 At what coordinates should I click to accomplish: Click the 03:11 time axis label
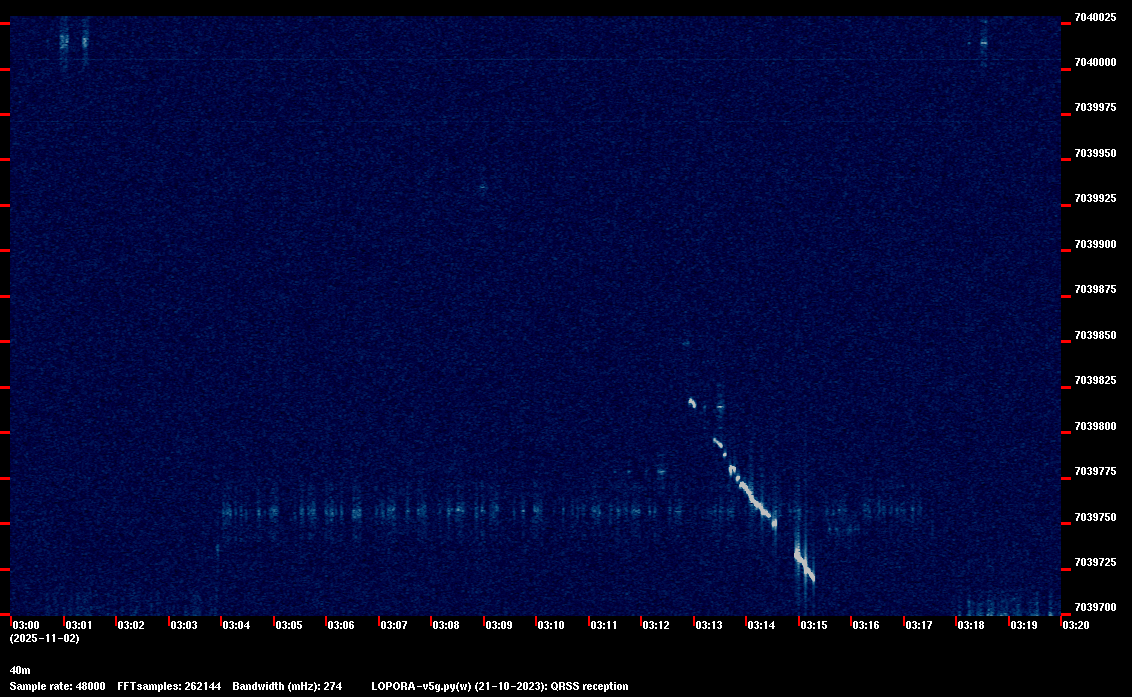tap(604, 625)
